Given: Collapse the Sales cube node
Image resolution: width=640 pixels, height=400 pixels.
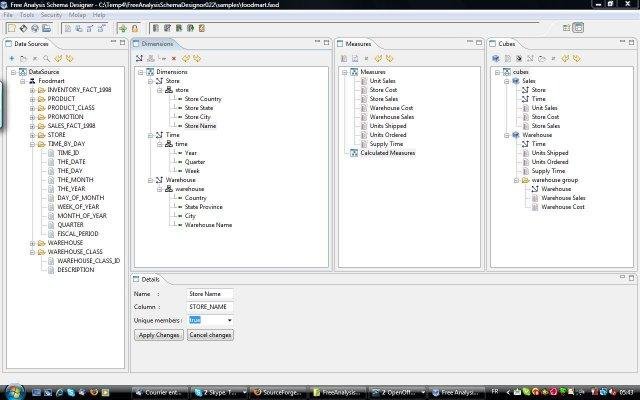Looking at the screenshot, I should [x=507, y=81].
